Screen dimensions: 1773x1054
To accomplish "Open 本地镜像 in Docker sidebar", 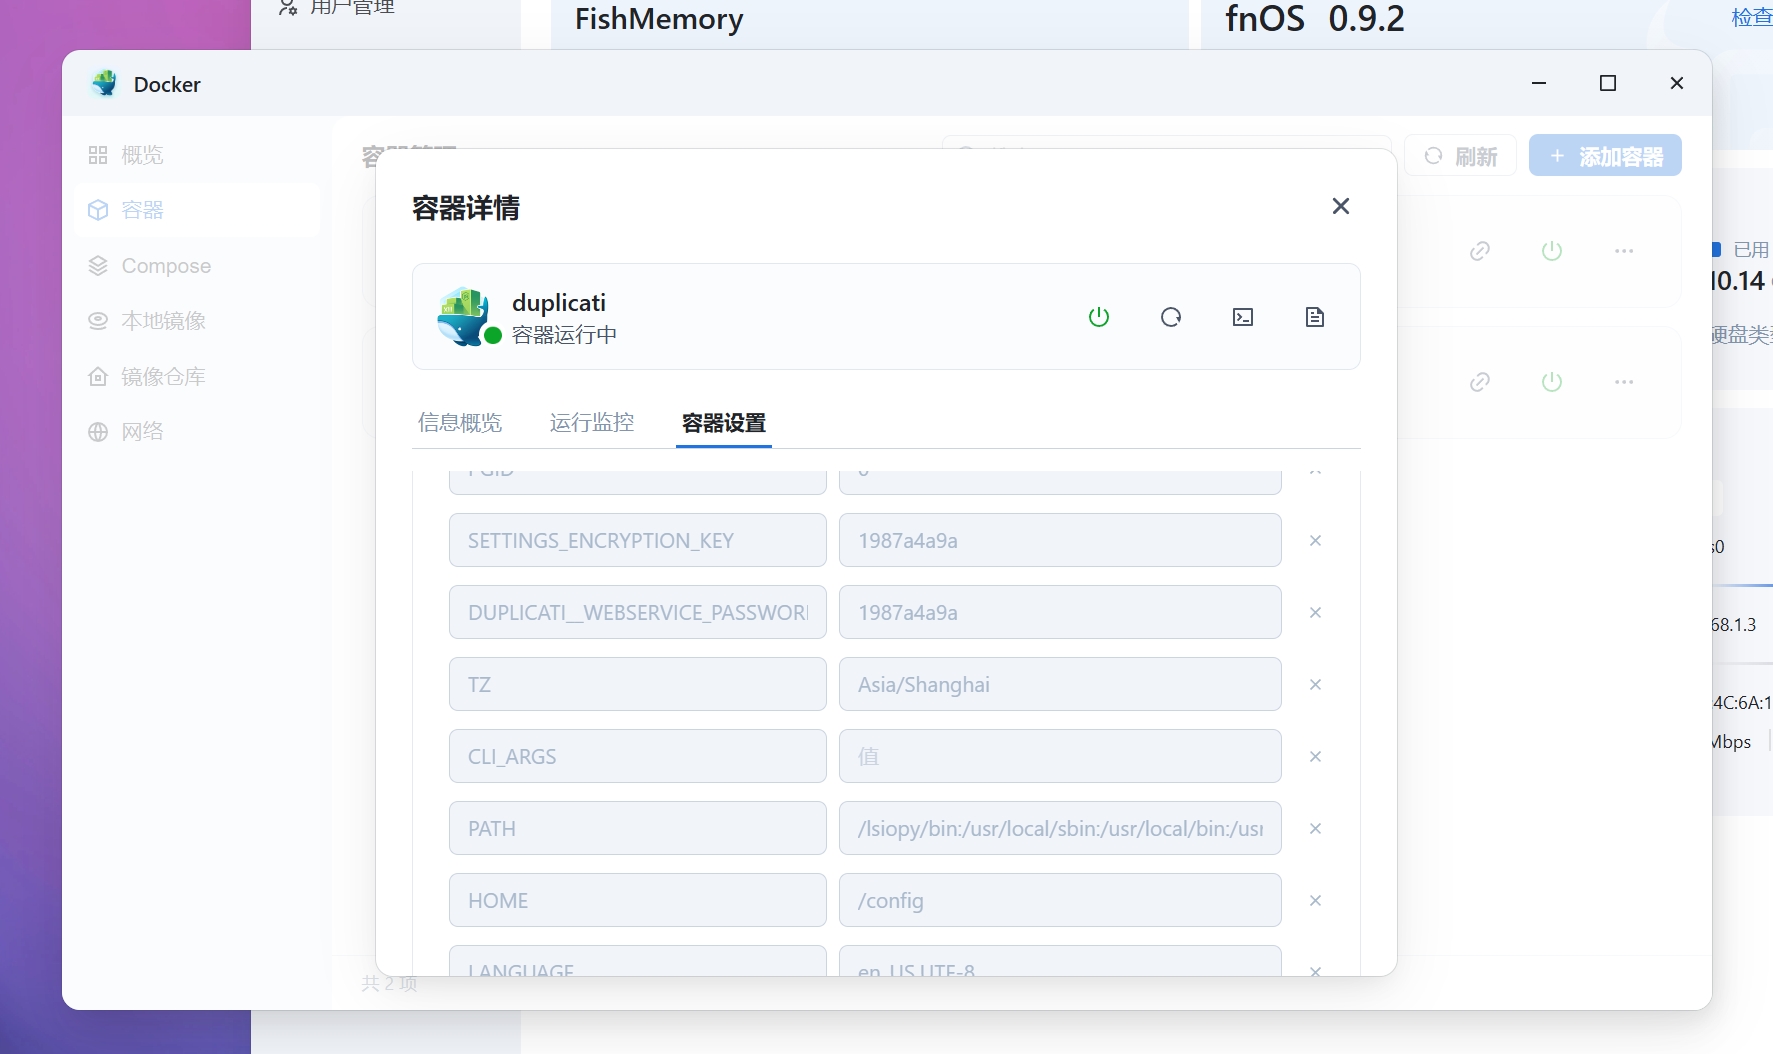I will tap(196, 321).
